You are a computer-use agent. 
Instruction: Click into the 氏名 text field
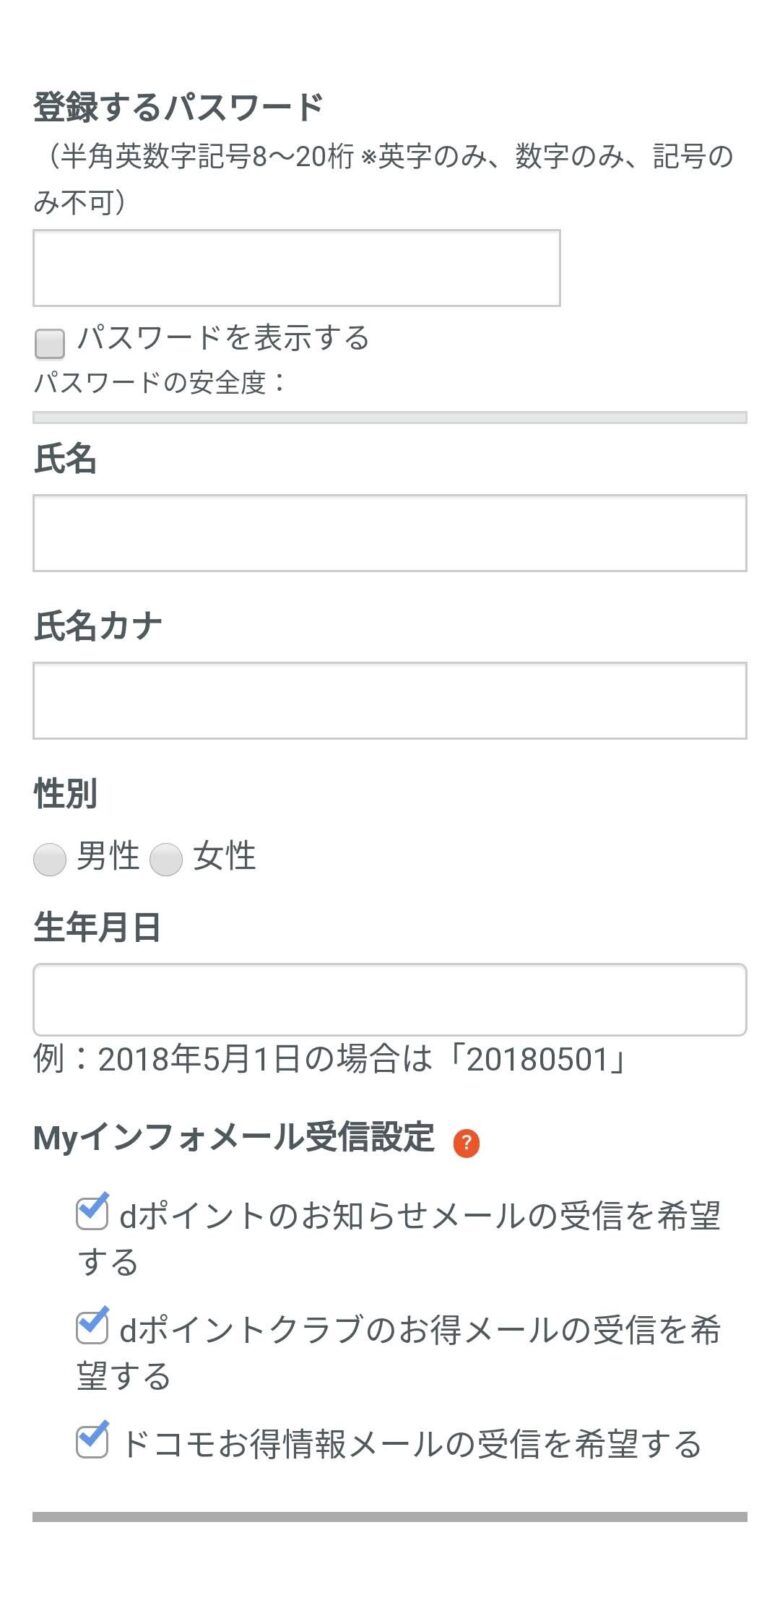(x=389, y=533)
